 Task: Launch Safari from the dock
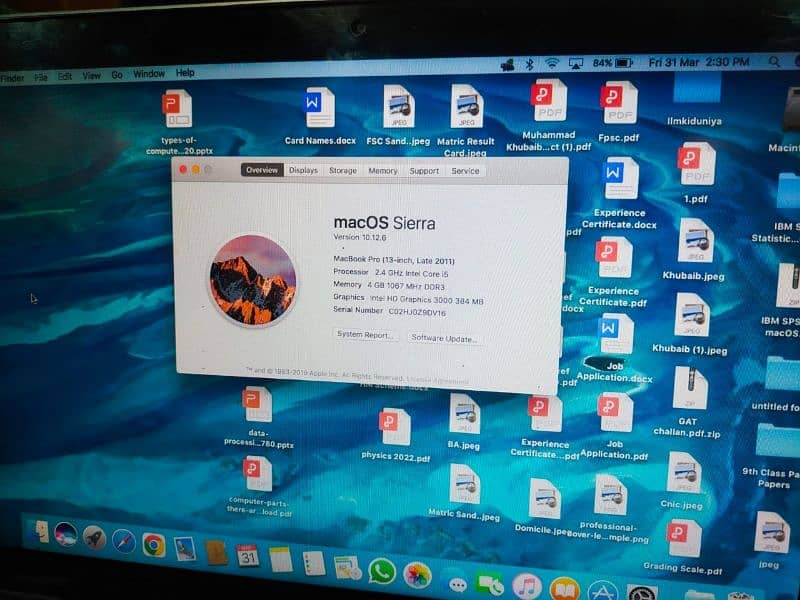coord(124,541)
